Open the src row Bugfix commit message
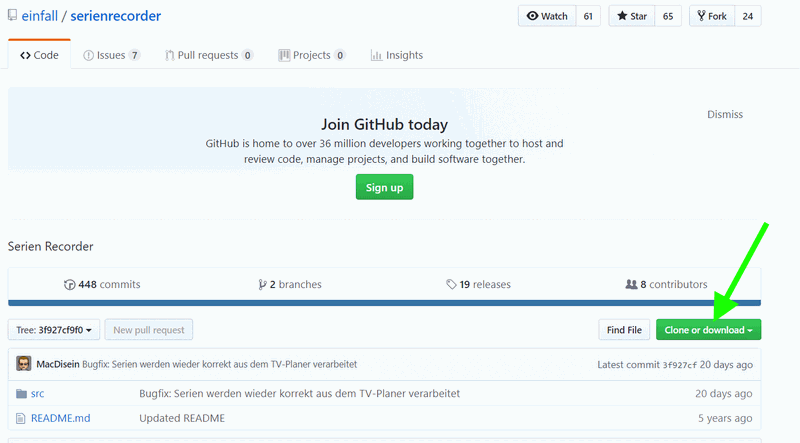Screen dimensions: 800x443 (299, 393)
